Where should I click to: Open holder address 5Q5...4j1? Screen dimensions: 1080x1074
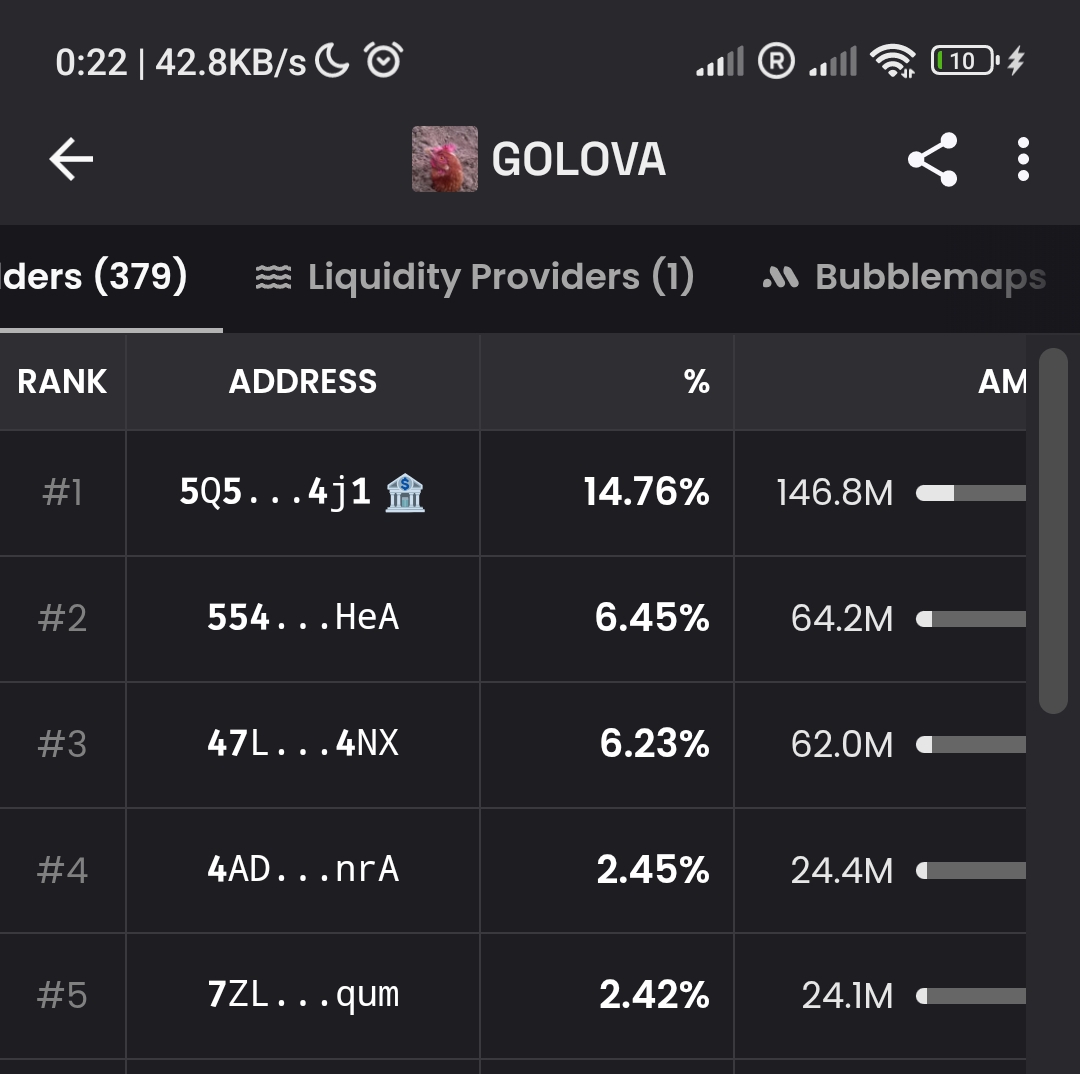(x=275, y=492)
